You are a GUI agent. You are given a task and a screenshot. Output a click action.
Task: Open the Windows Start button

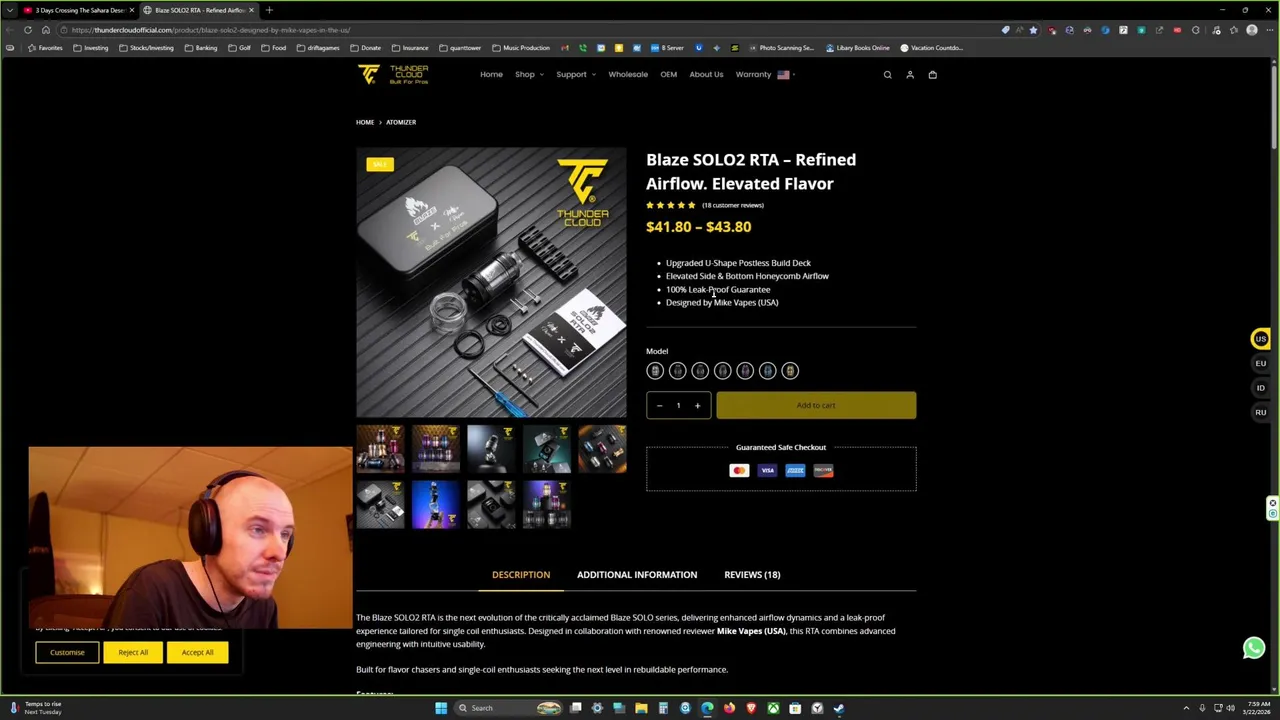440,708
